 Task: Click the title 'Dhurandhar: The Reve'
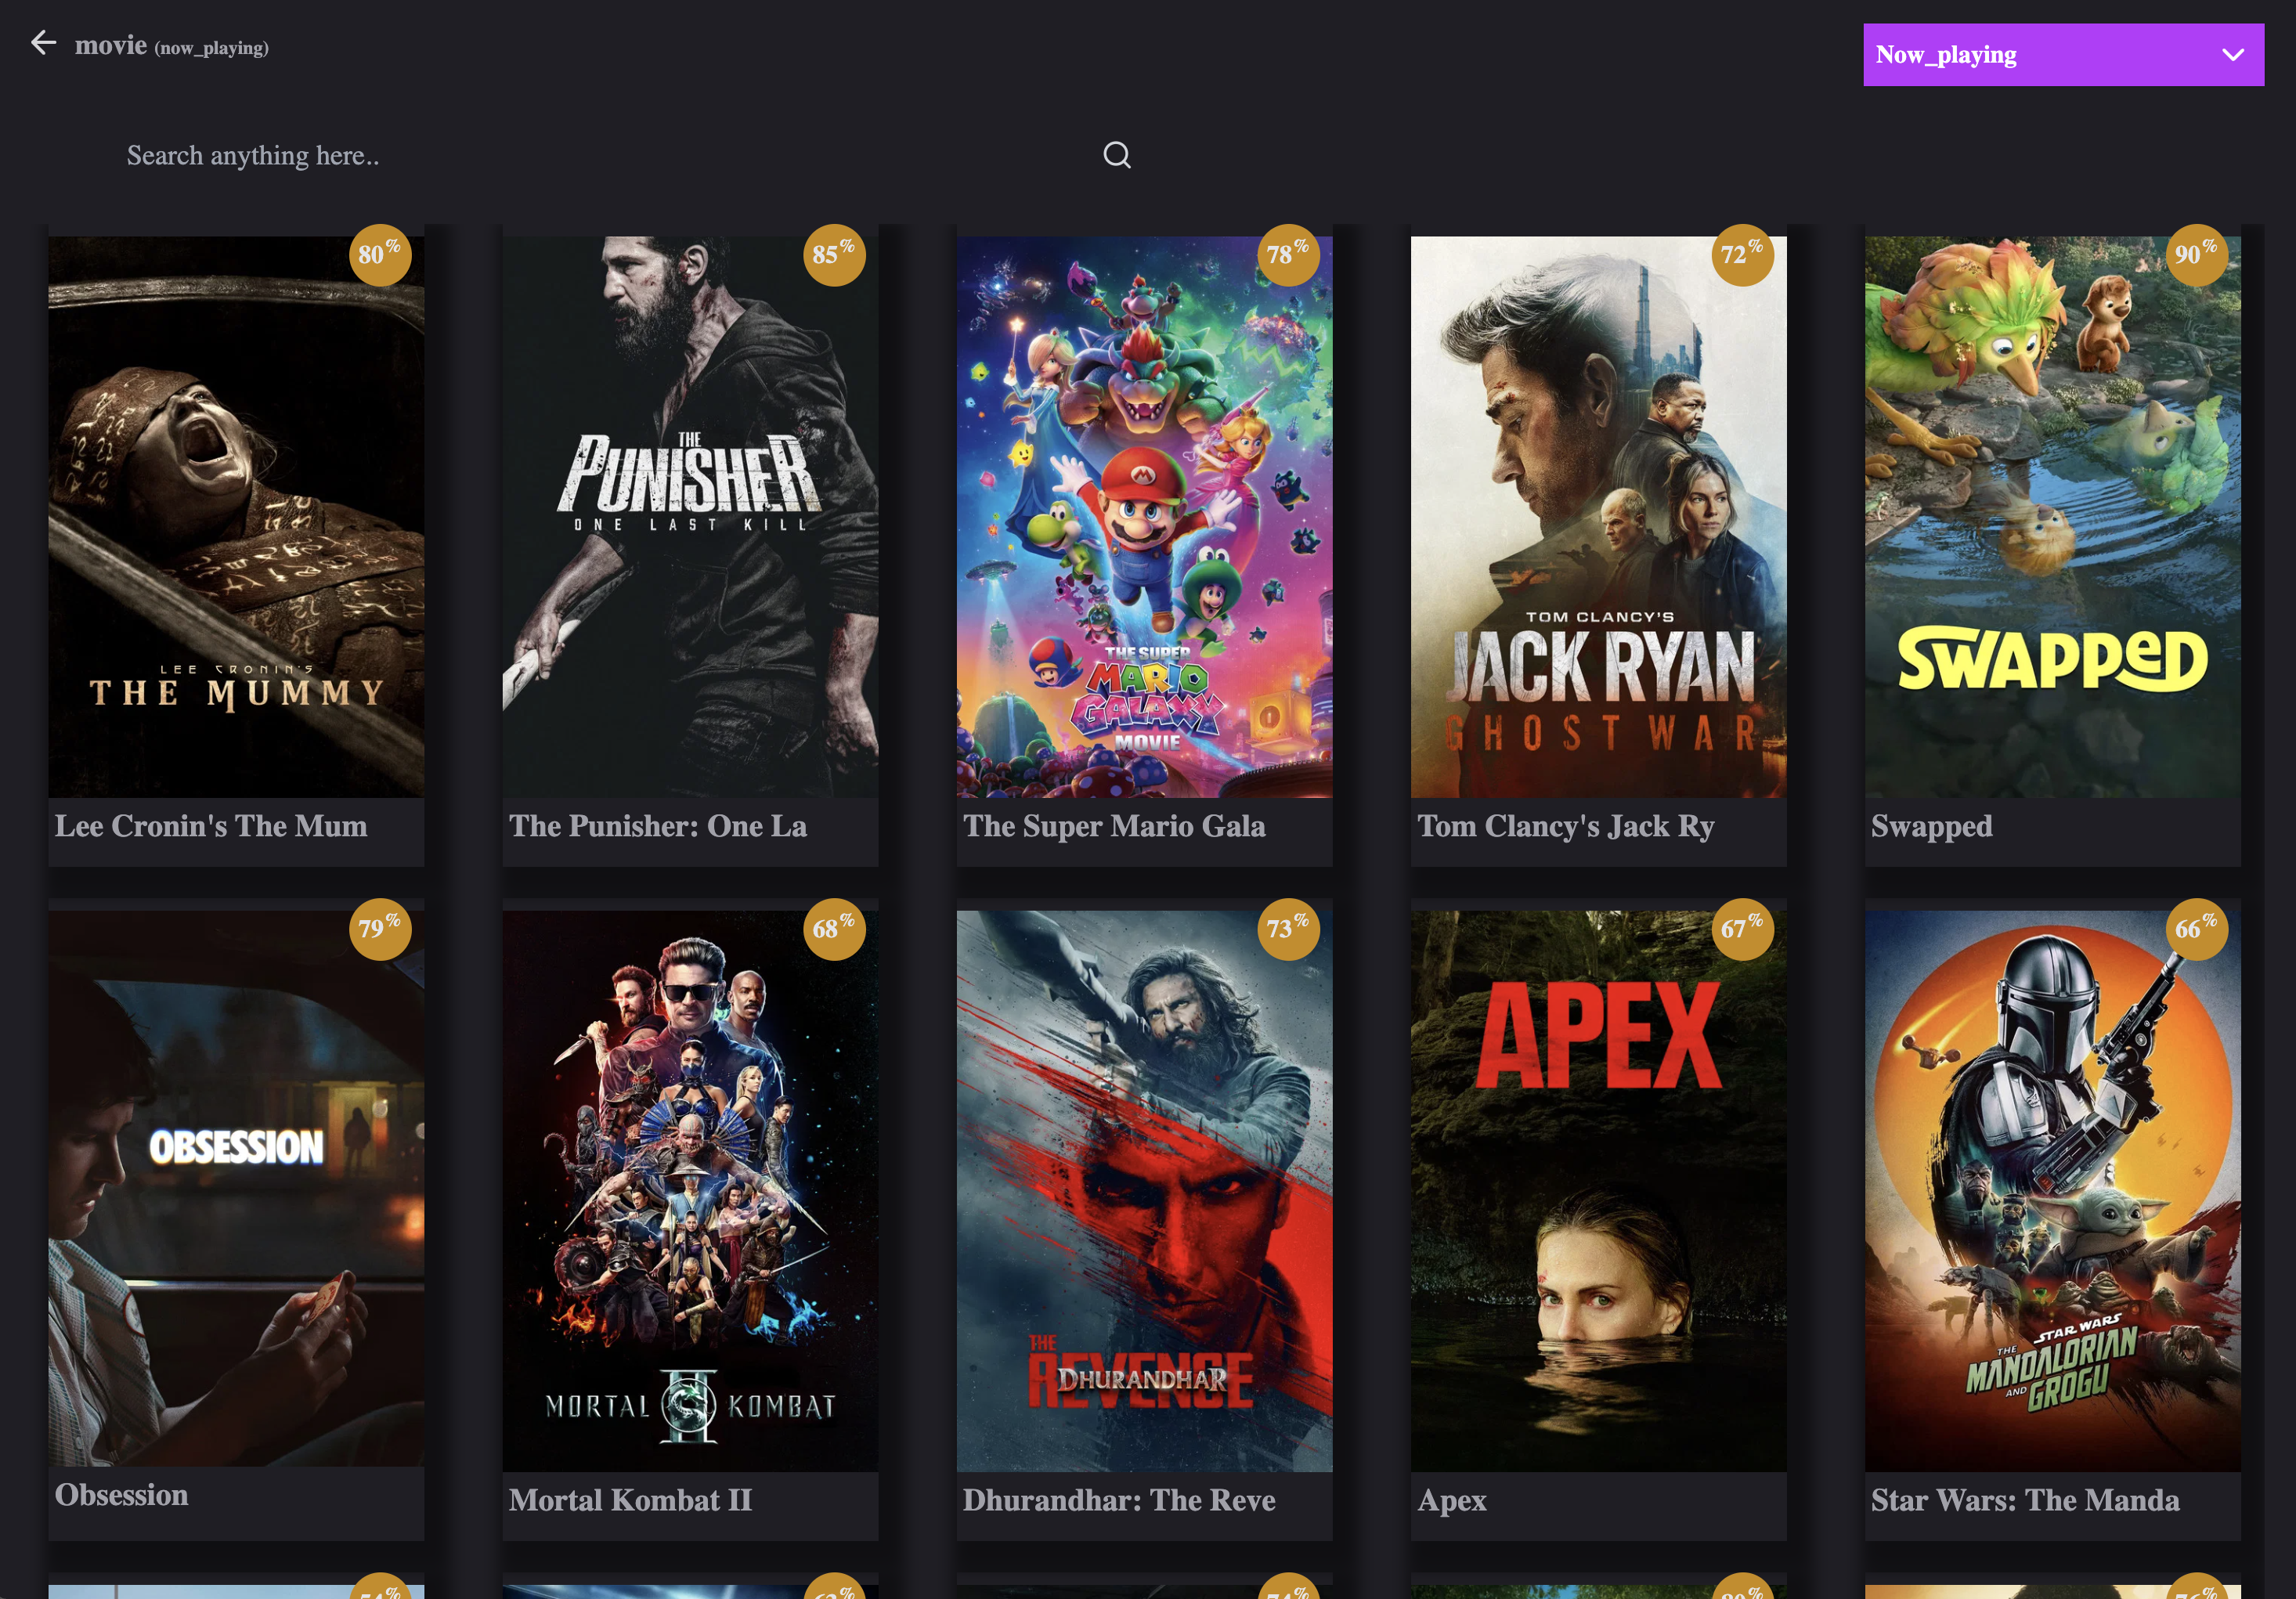tap(1119, 1500)
